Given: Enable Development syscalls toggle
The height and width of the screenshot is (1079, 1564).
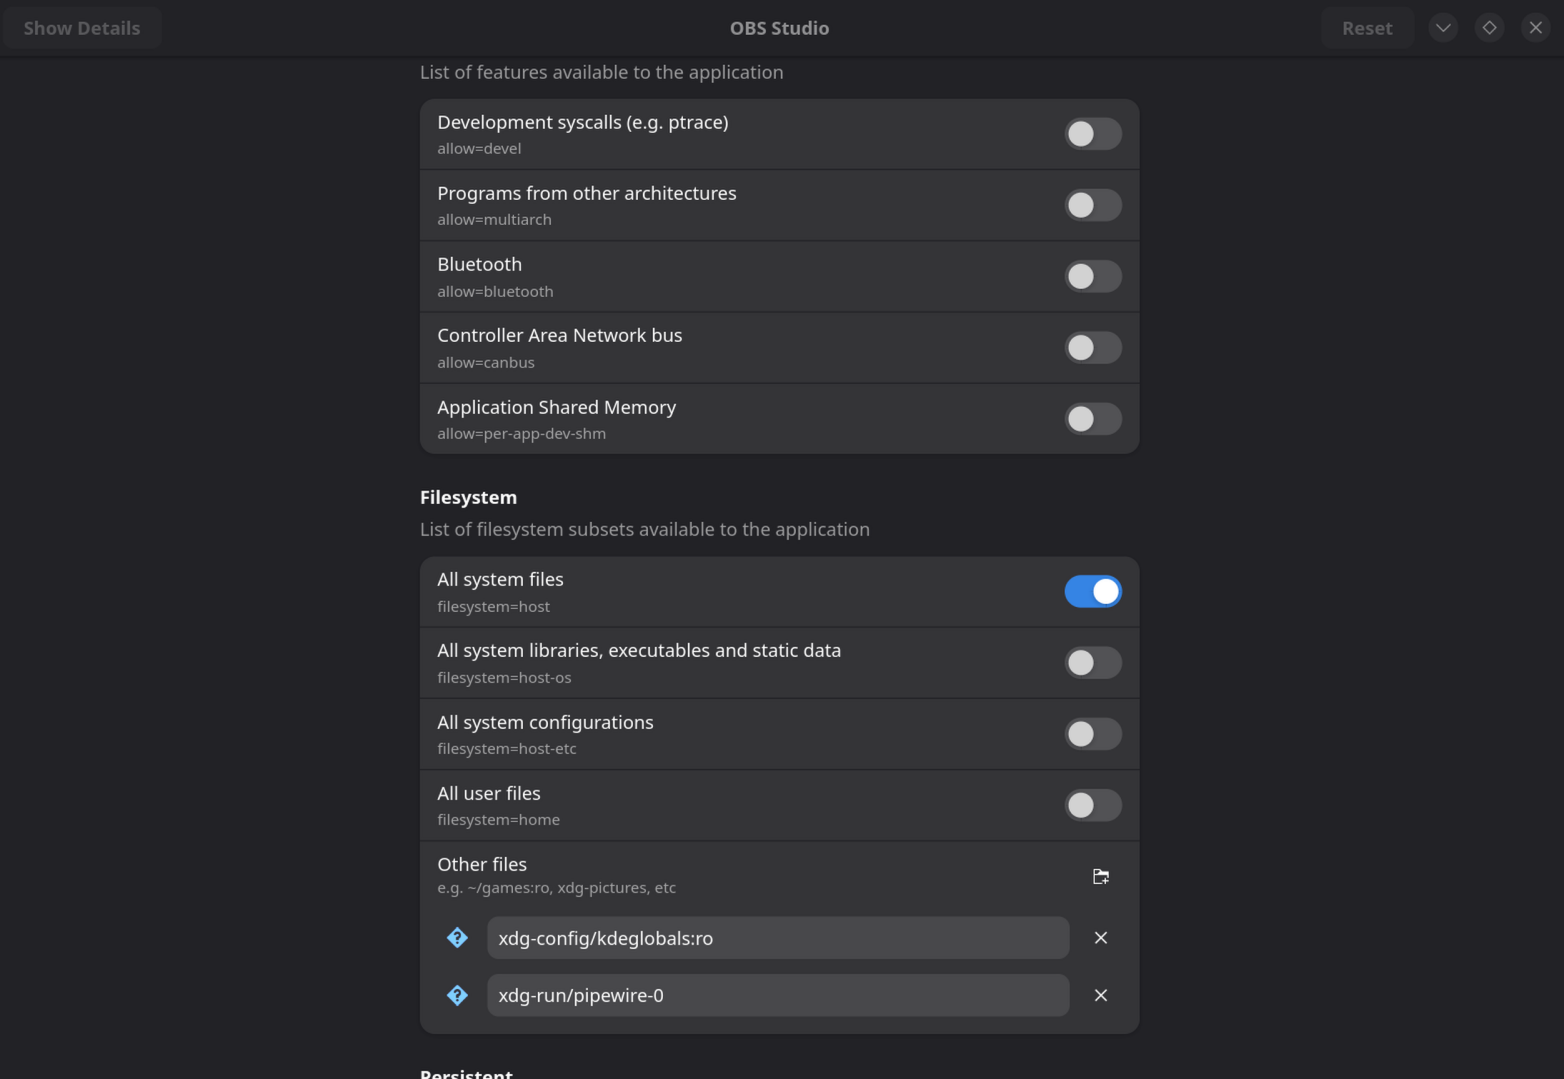Looking at the screenshot, I should click(x=1093, y=134).
